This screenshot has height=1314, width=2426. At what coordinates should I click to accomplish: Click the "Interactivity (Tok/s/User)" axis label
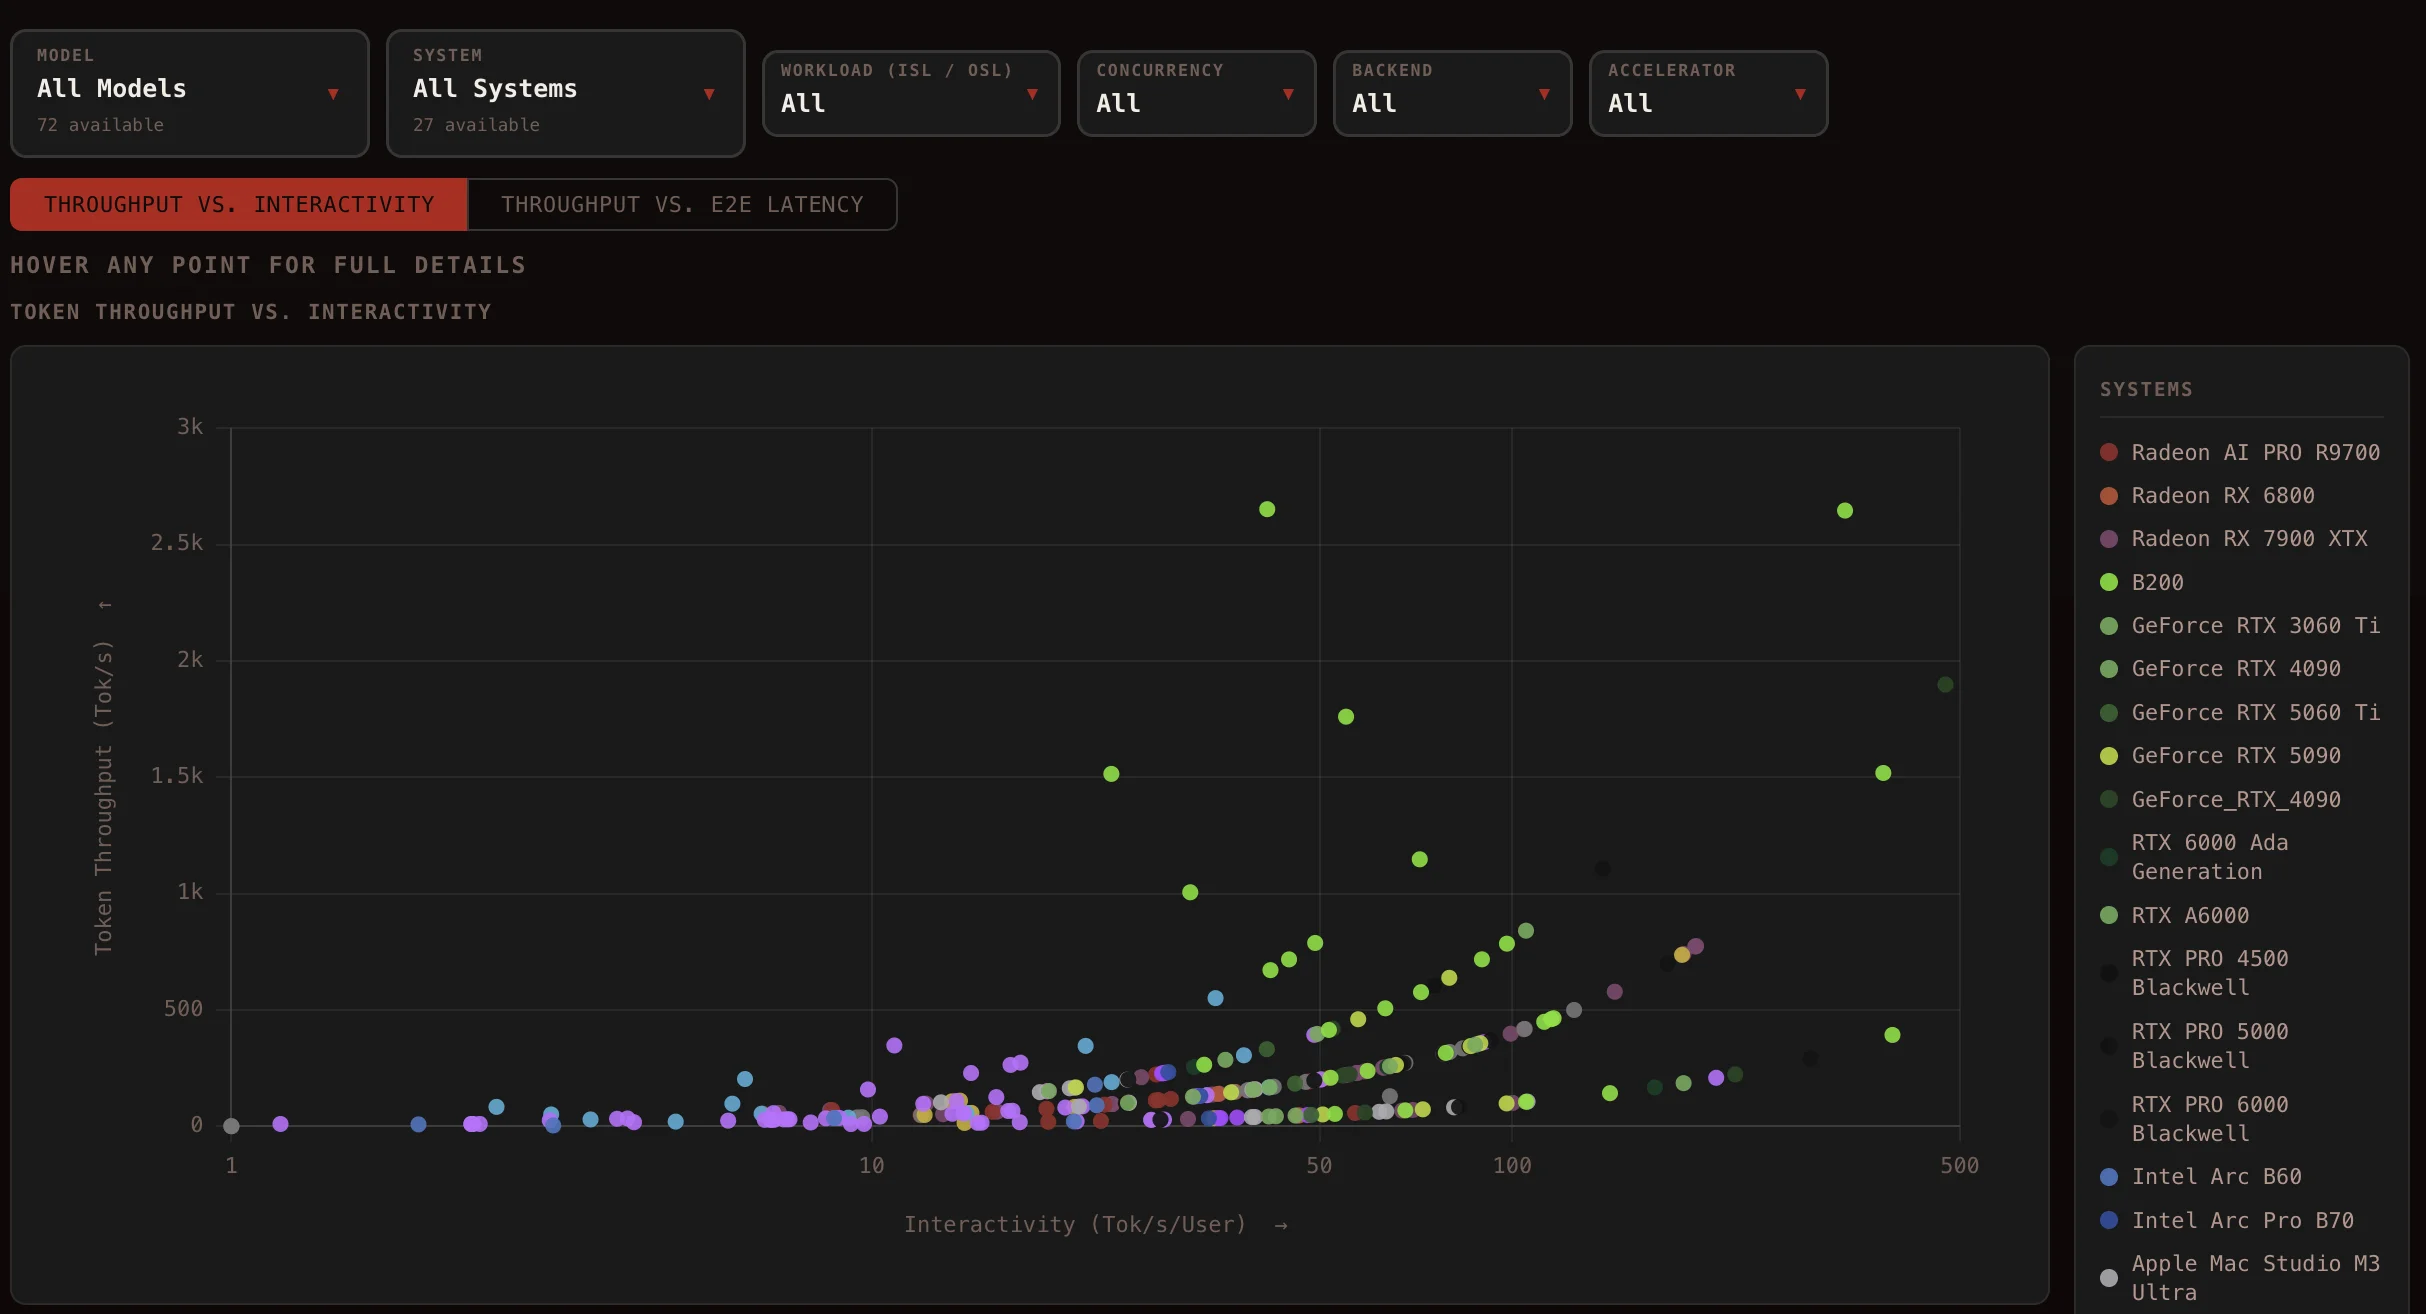(x=1075, y=1225)
